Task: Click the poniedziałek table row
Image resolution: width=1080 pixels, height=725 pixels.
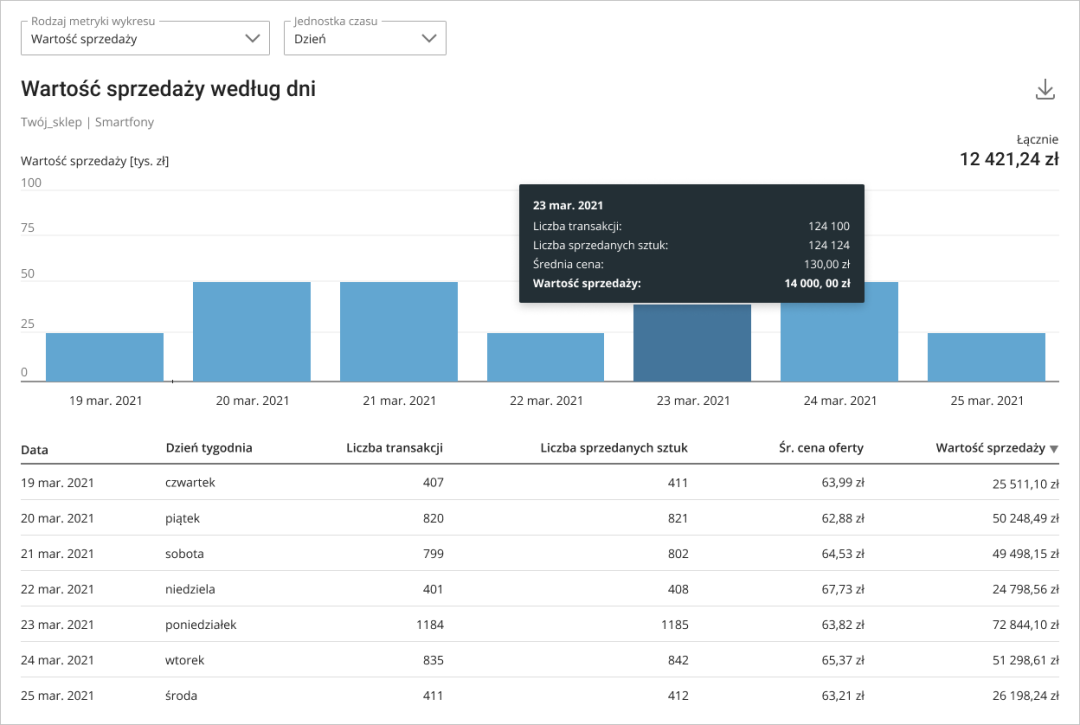Action: pos(540,625)
